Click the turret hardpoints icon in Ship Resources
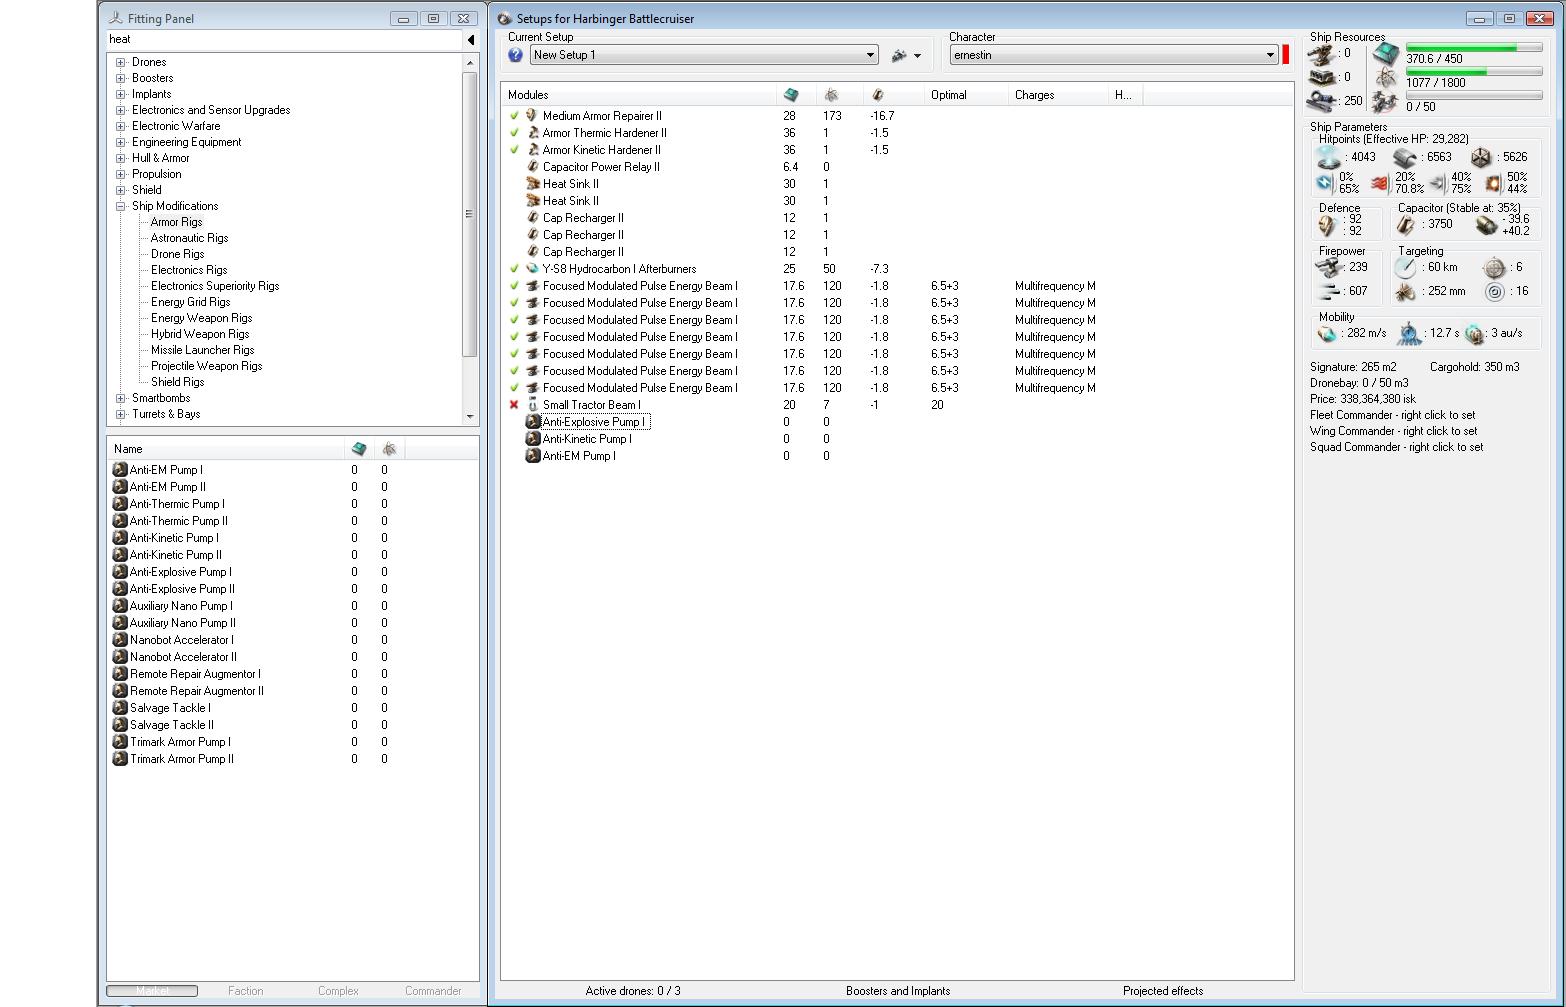The height and width of the screenshot is (1007, 1566). [x=1322, y=54]
